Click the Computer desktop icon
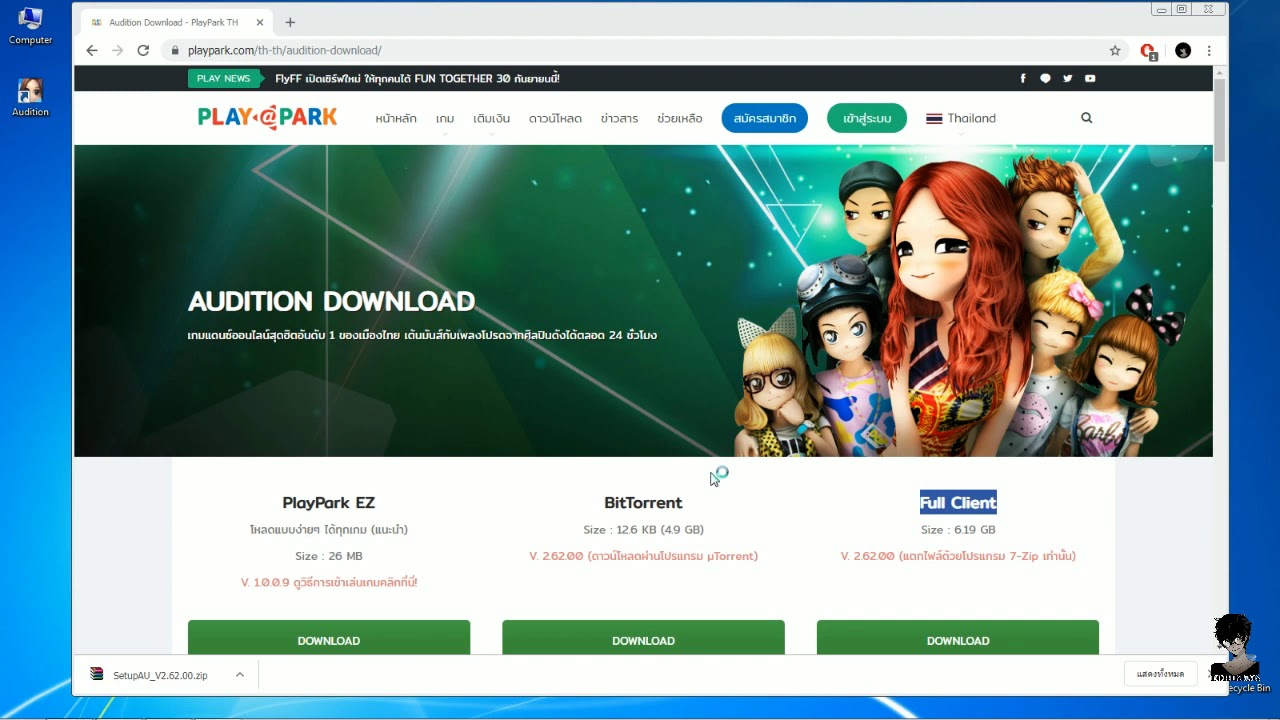Image resolution: width=1280 pixels, height=720 pixels. tap(30, 26)
